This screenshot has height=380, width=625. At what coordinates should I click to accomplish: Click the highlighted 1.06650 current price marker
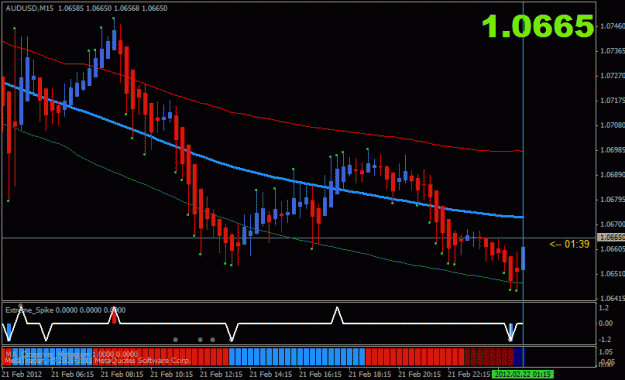(611, 238)
